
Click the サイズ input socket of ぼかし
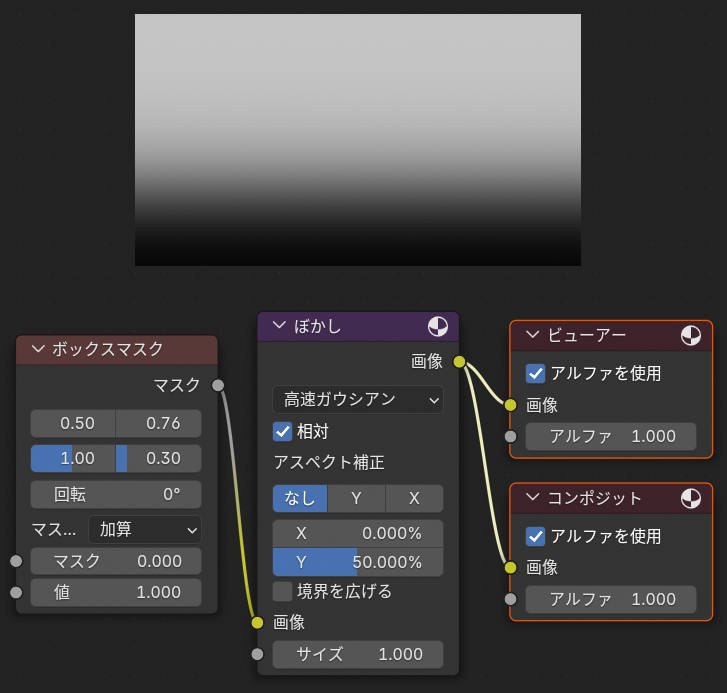tap(257, 654)
